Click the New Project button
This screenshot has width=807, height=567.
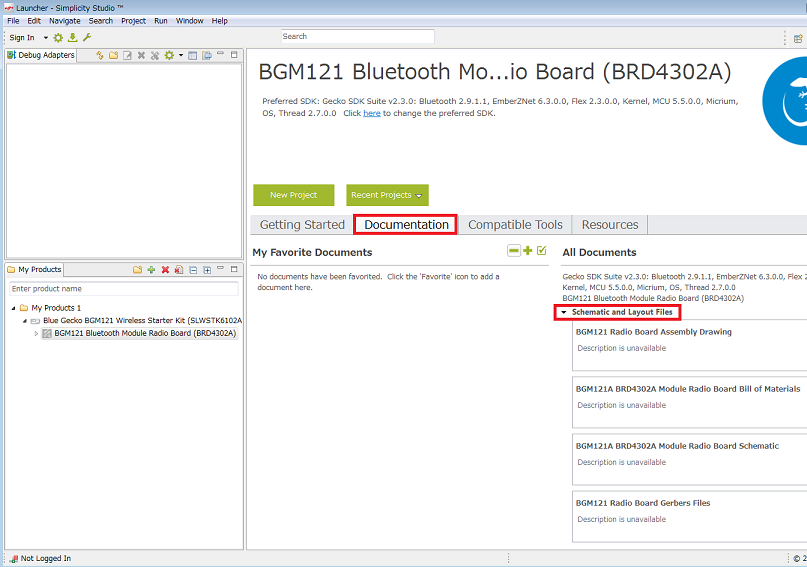pos(294,195)
